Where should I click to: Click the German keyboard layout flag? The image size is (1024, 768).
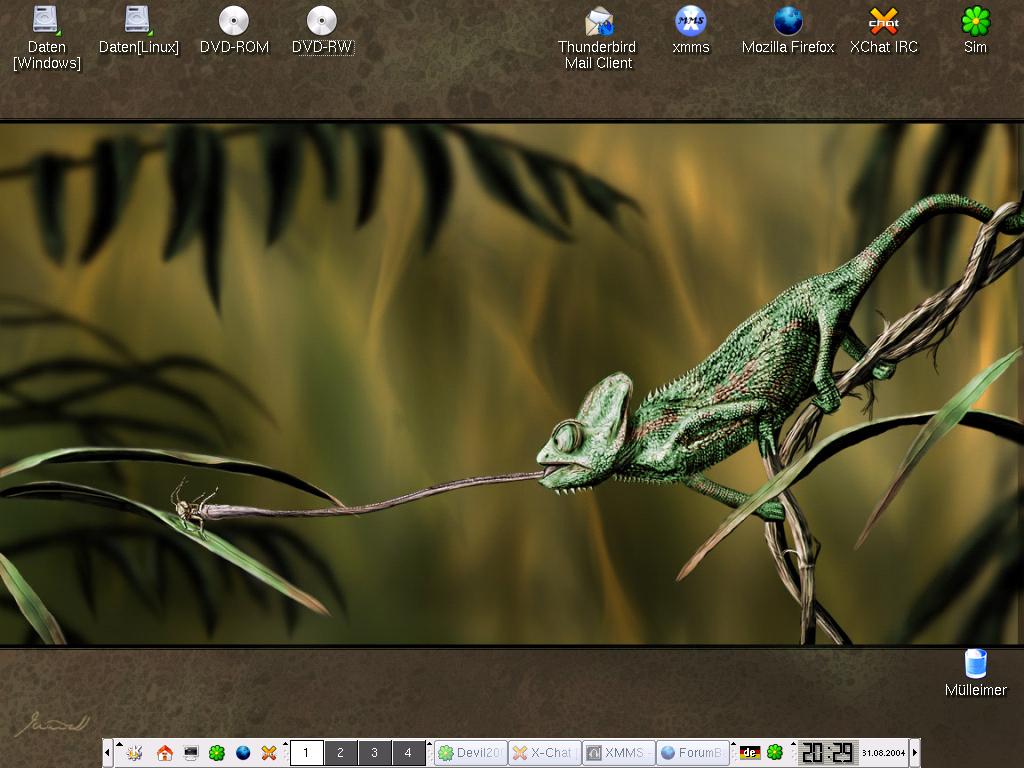click(x=749, y=753)
